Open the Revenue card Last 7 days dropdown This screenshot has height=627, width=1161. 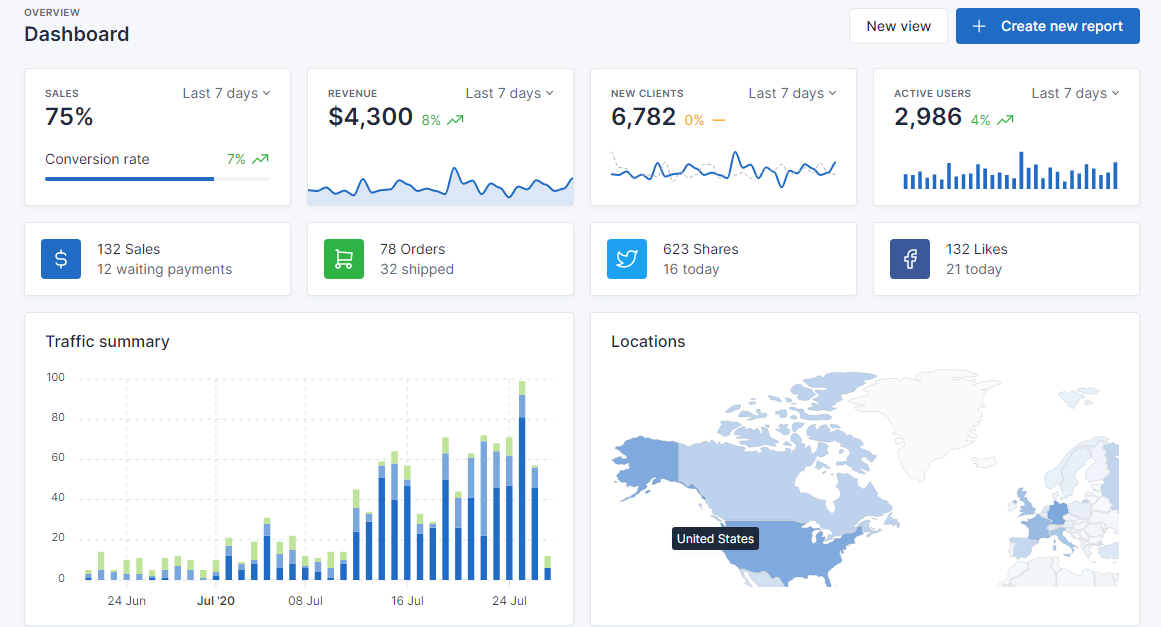(x=509, y=93)
